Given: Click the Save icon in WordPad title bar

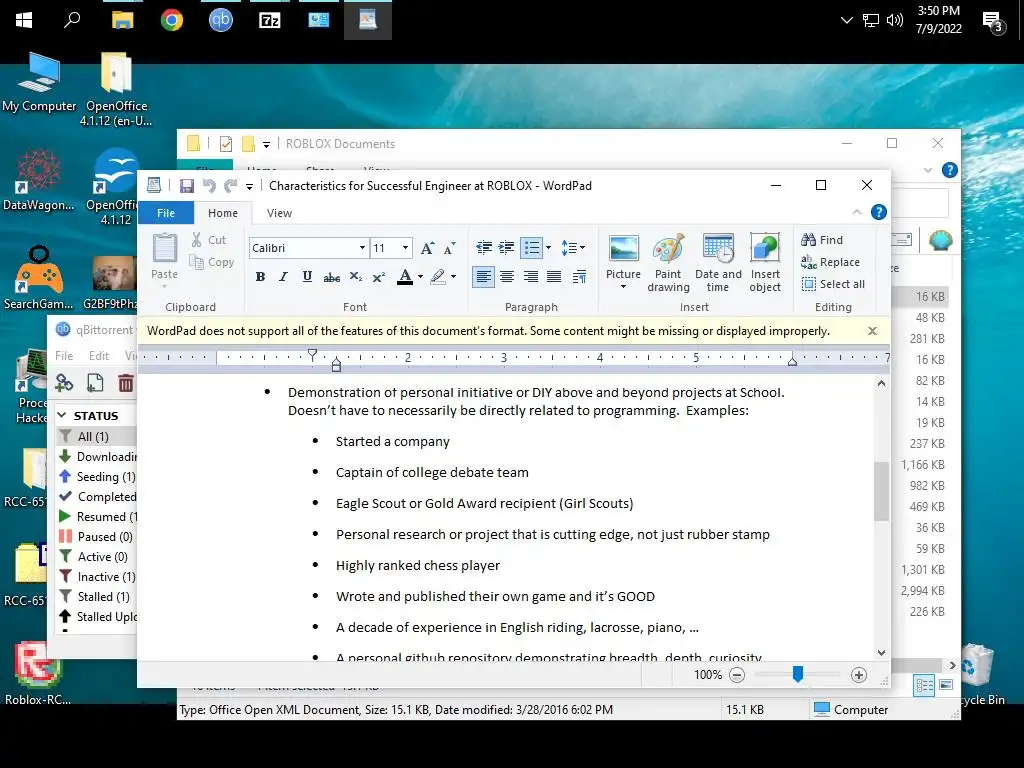Looking at the screenshot, I should (x=187, y=186).
